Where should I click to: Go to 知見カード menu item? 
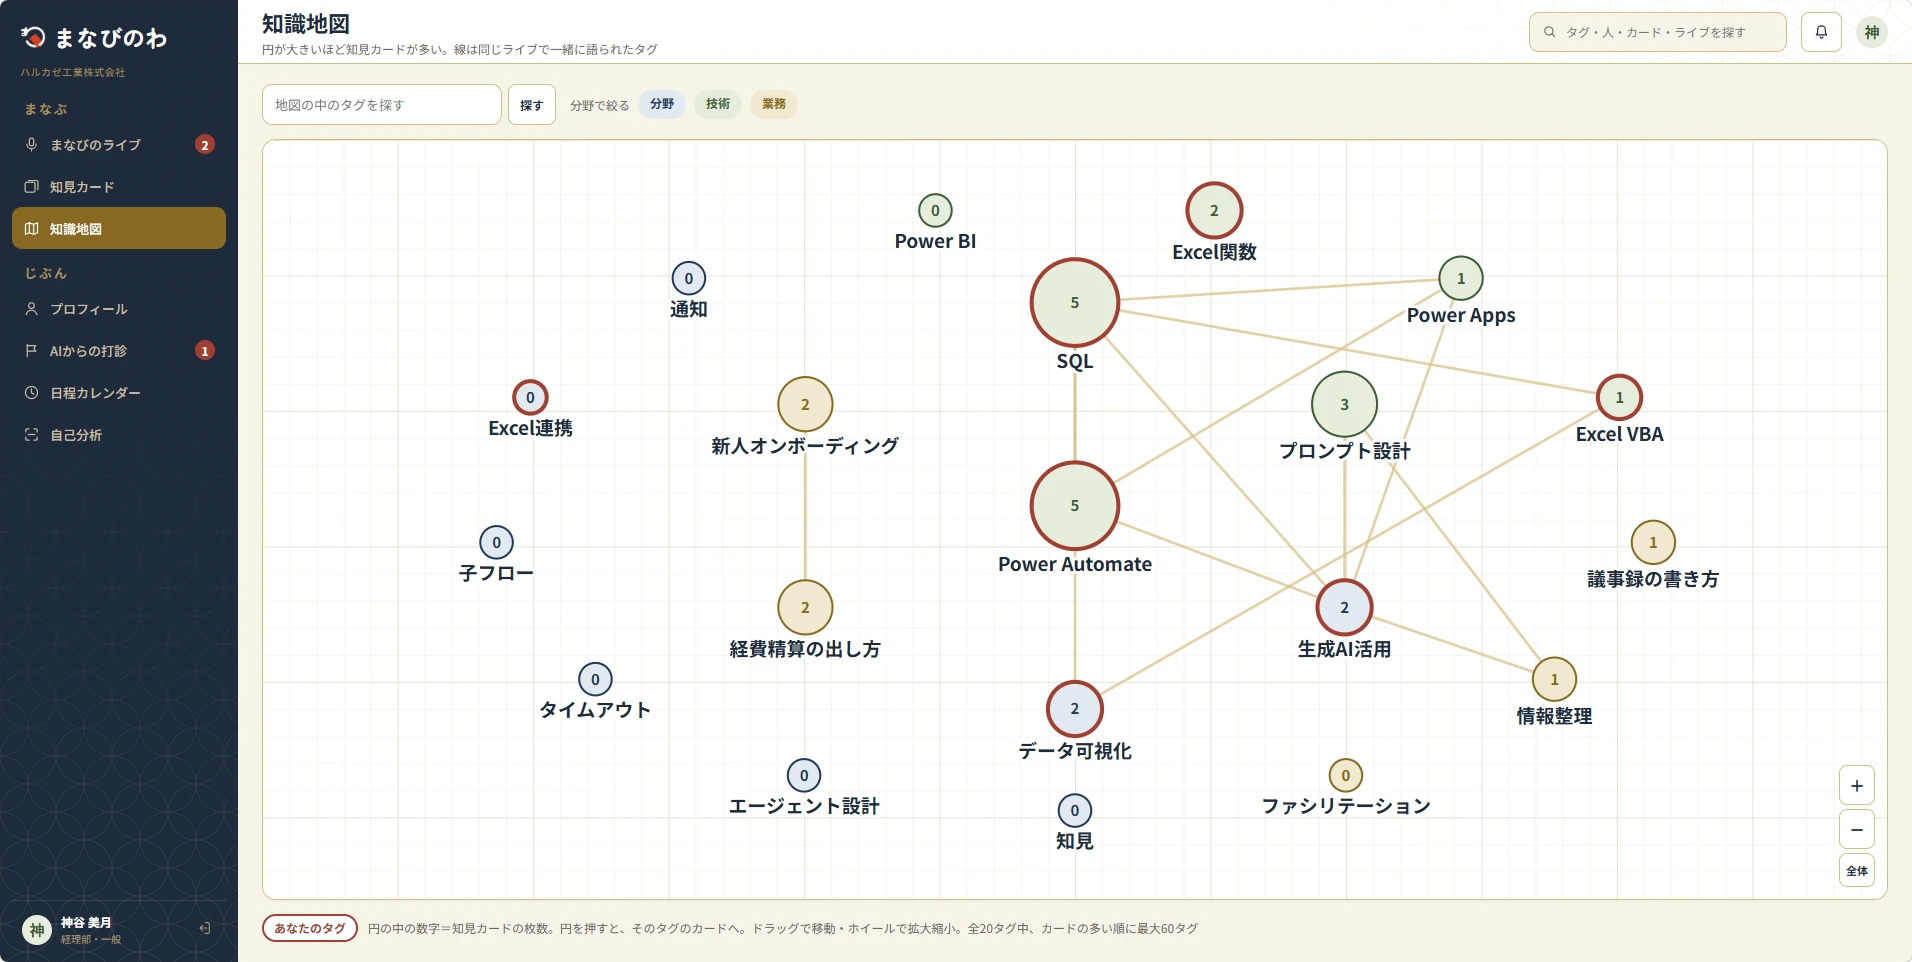coord(119,187)
